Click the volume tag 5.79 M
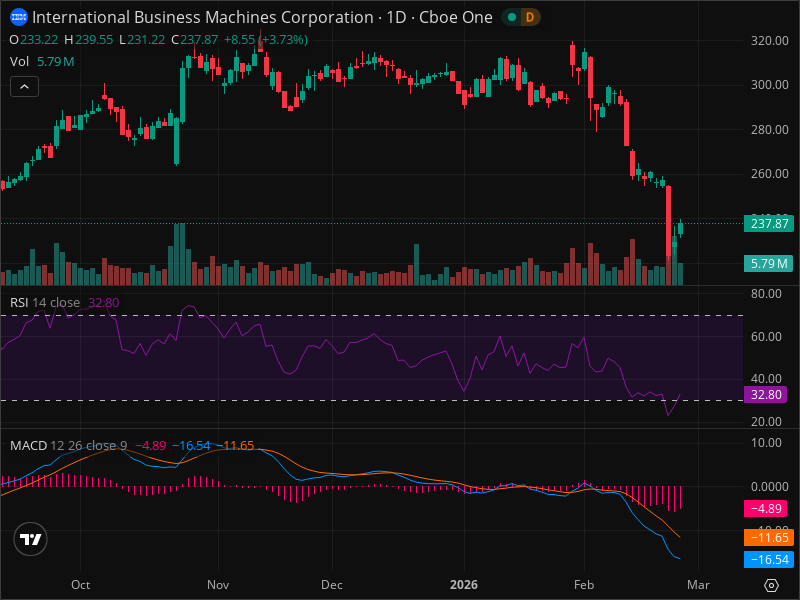 [x=769, y=263]
